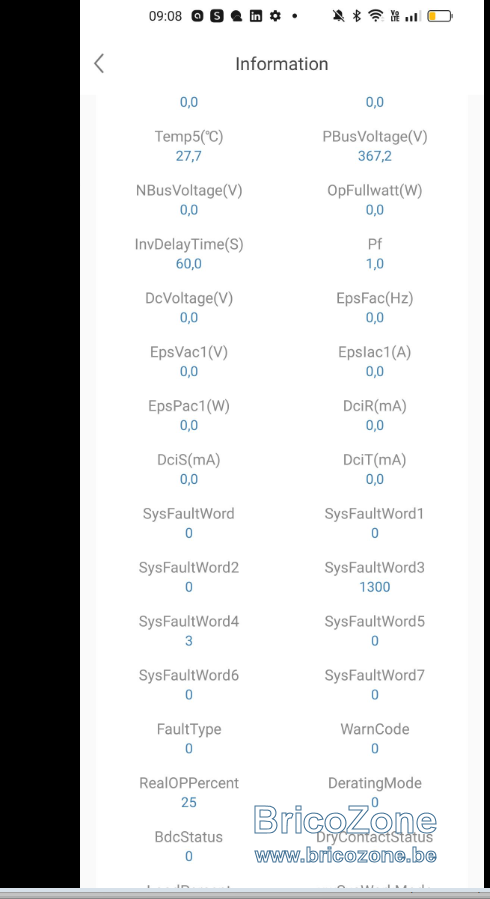Select the FaultType label
The image size is (490, 899).
point(189,729)
